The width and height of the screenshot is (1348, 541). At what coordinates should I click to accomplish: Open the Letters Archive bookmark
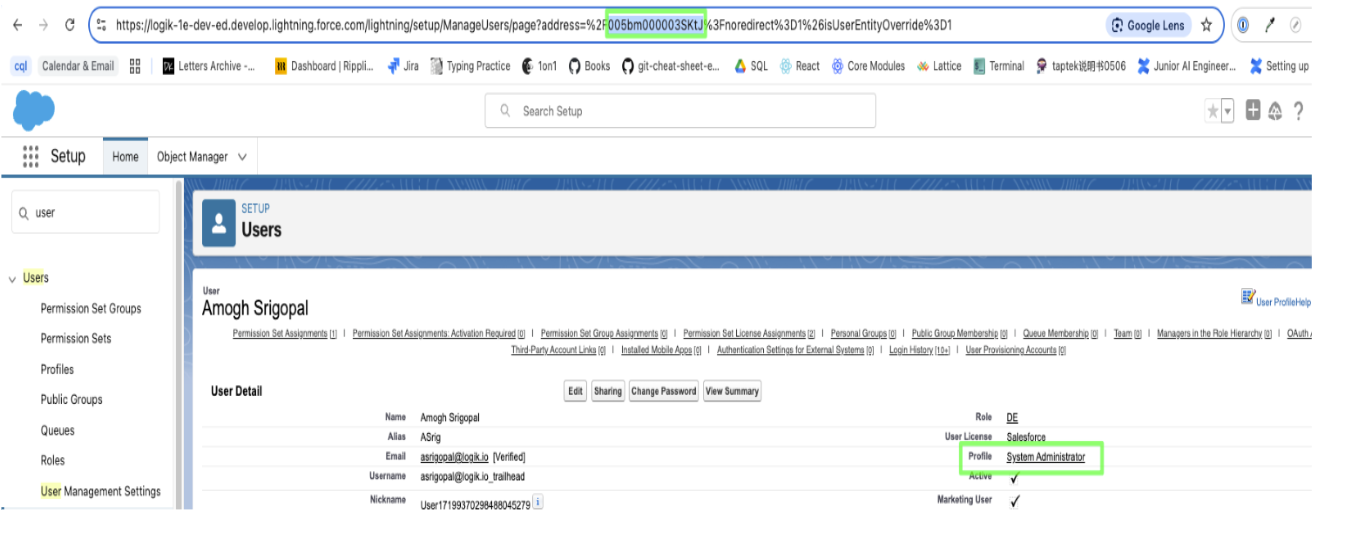coord(209,66)
